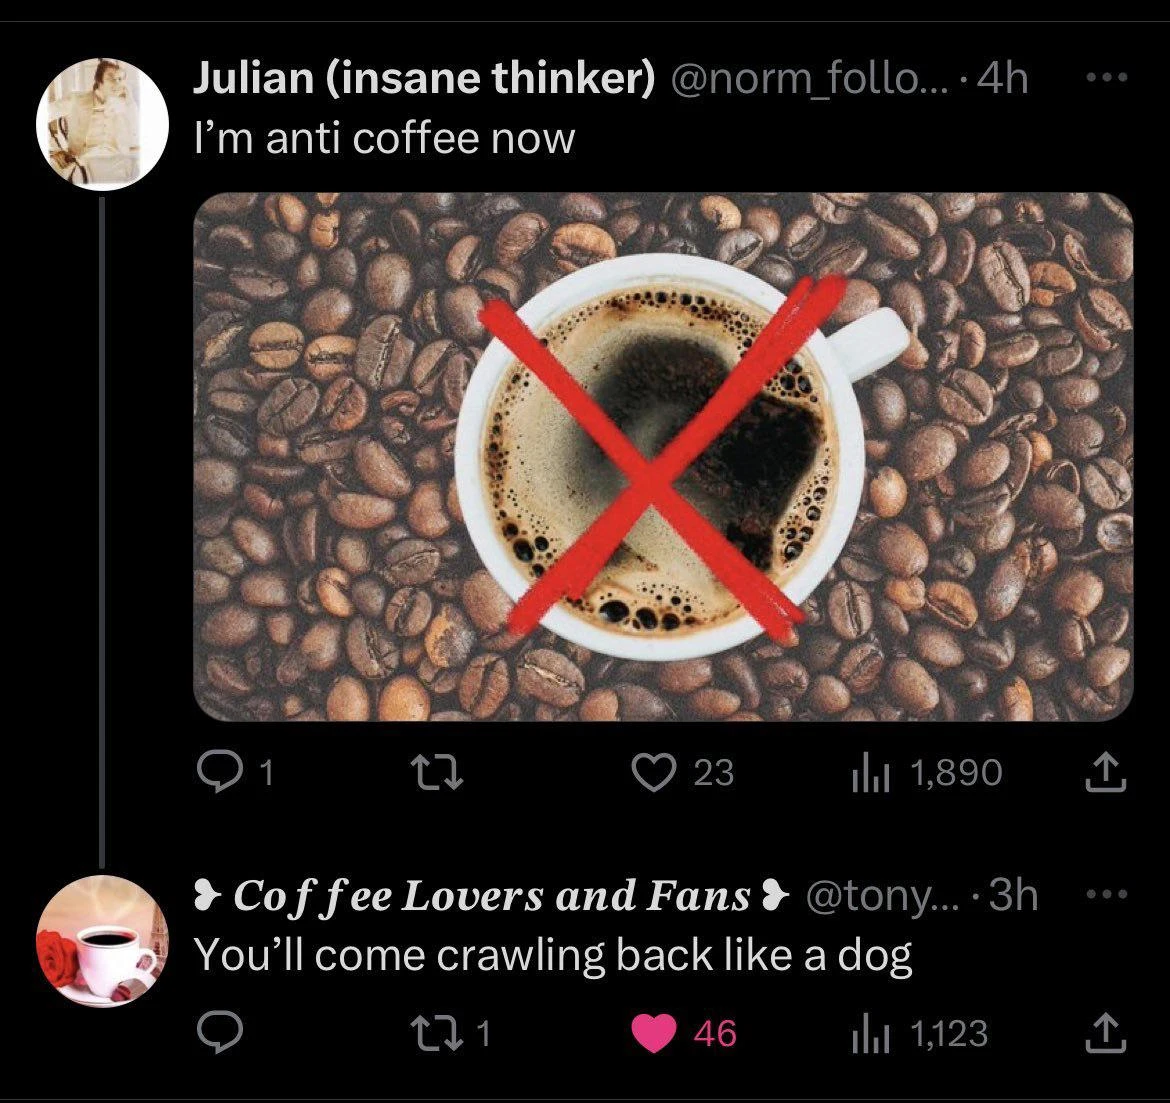
Task: Visit Julian (insane thinker) profile name
Action: pos(420,79)
